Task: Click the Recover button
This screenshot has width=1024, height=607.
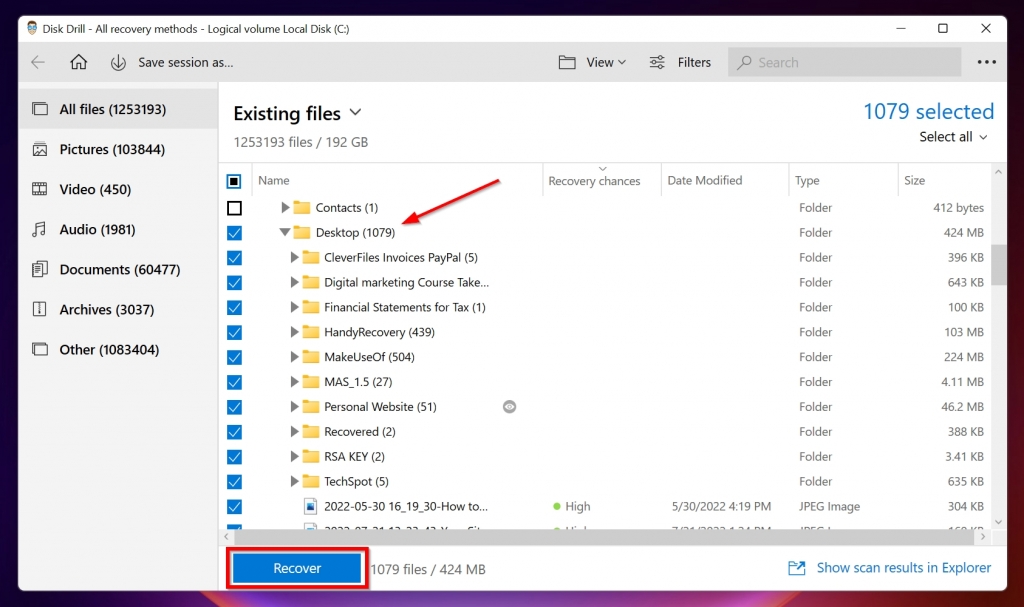Action: (296, 567)
